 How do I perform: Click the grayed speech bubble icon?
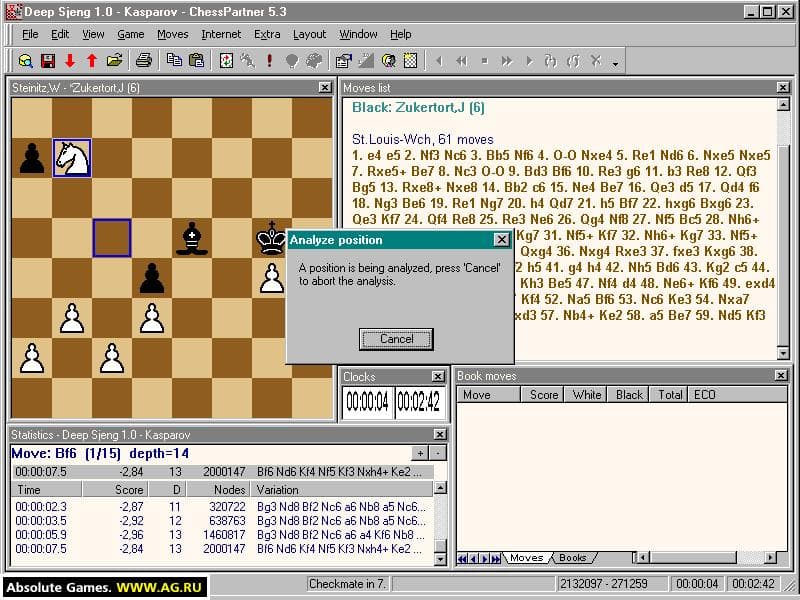point(292,61)
